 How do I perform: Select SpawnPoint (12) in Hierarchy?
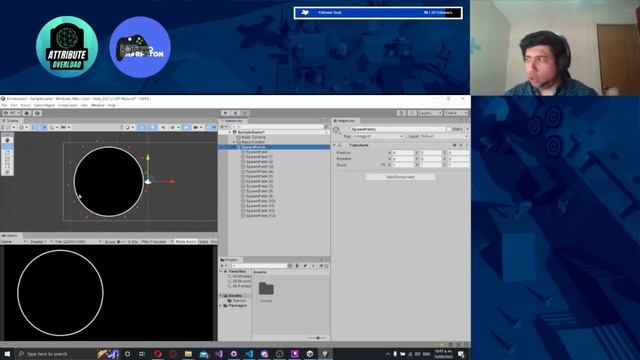click(260, 211)
